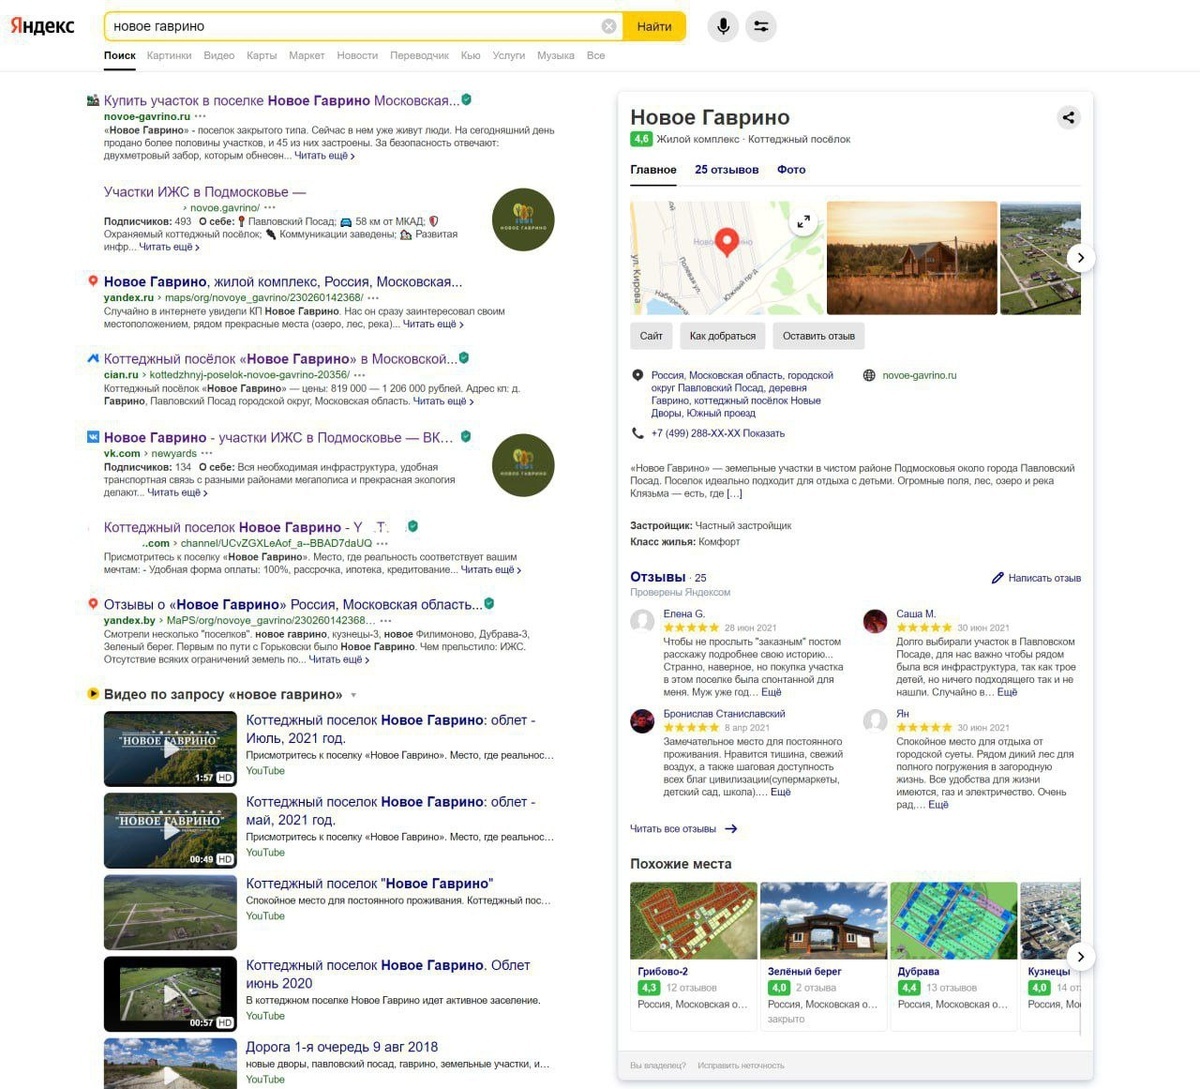
Task: Switch to Карты search tab
Action: coord(261,56)
